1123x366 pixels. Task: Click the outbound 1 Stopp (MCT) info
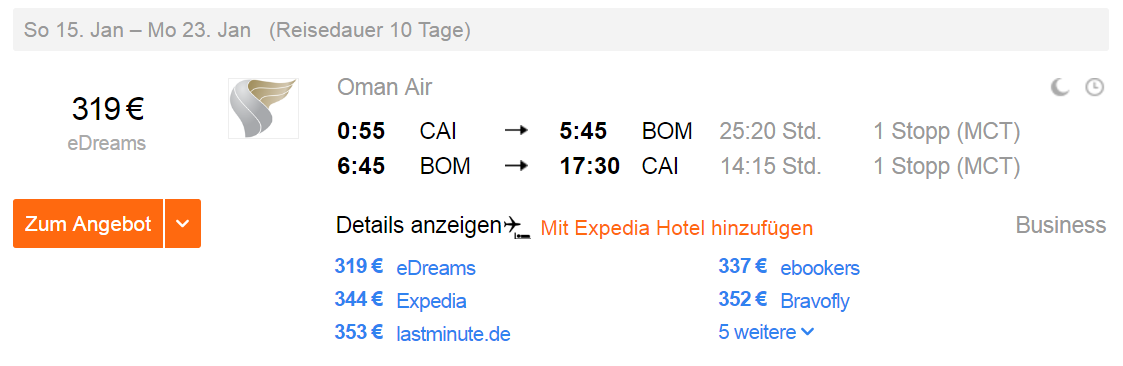coord(946,131)
